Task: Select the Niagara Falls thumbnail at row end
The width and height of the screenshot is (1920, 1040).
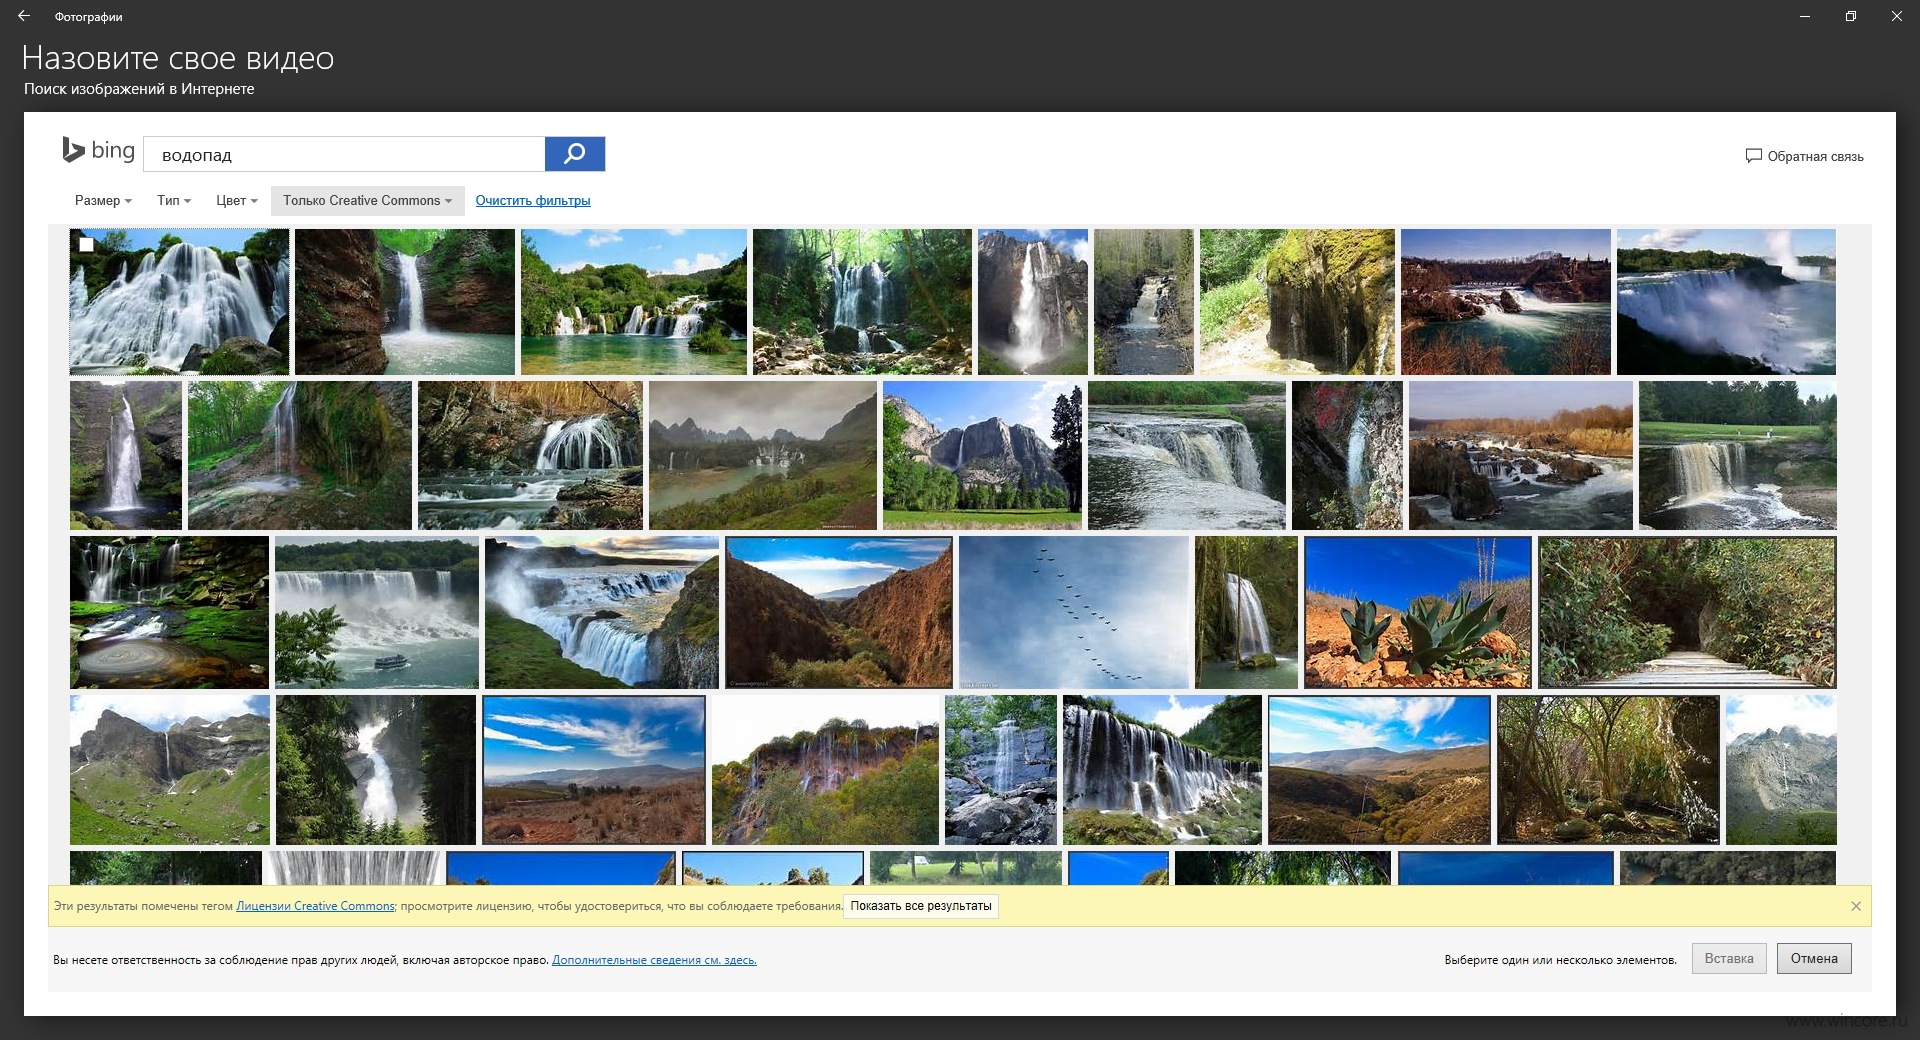Action: [x=1726, y=302]
